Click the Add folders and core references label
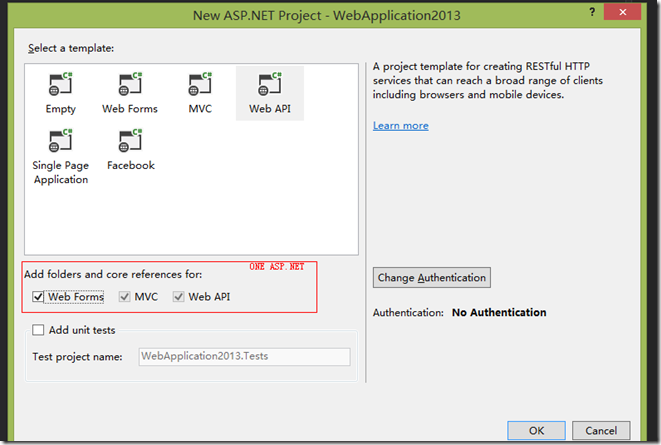 click(x=113, y=274)
